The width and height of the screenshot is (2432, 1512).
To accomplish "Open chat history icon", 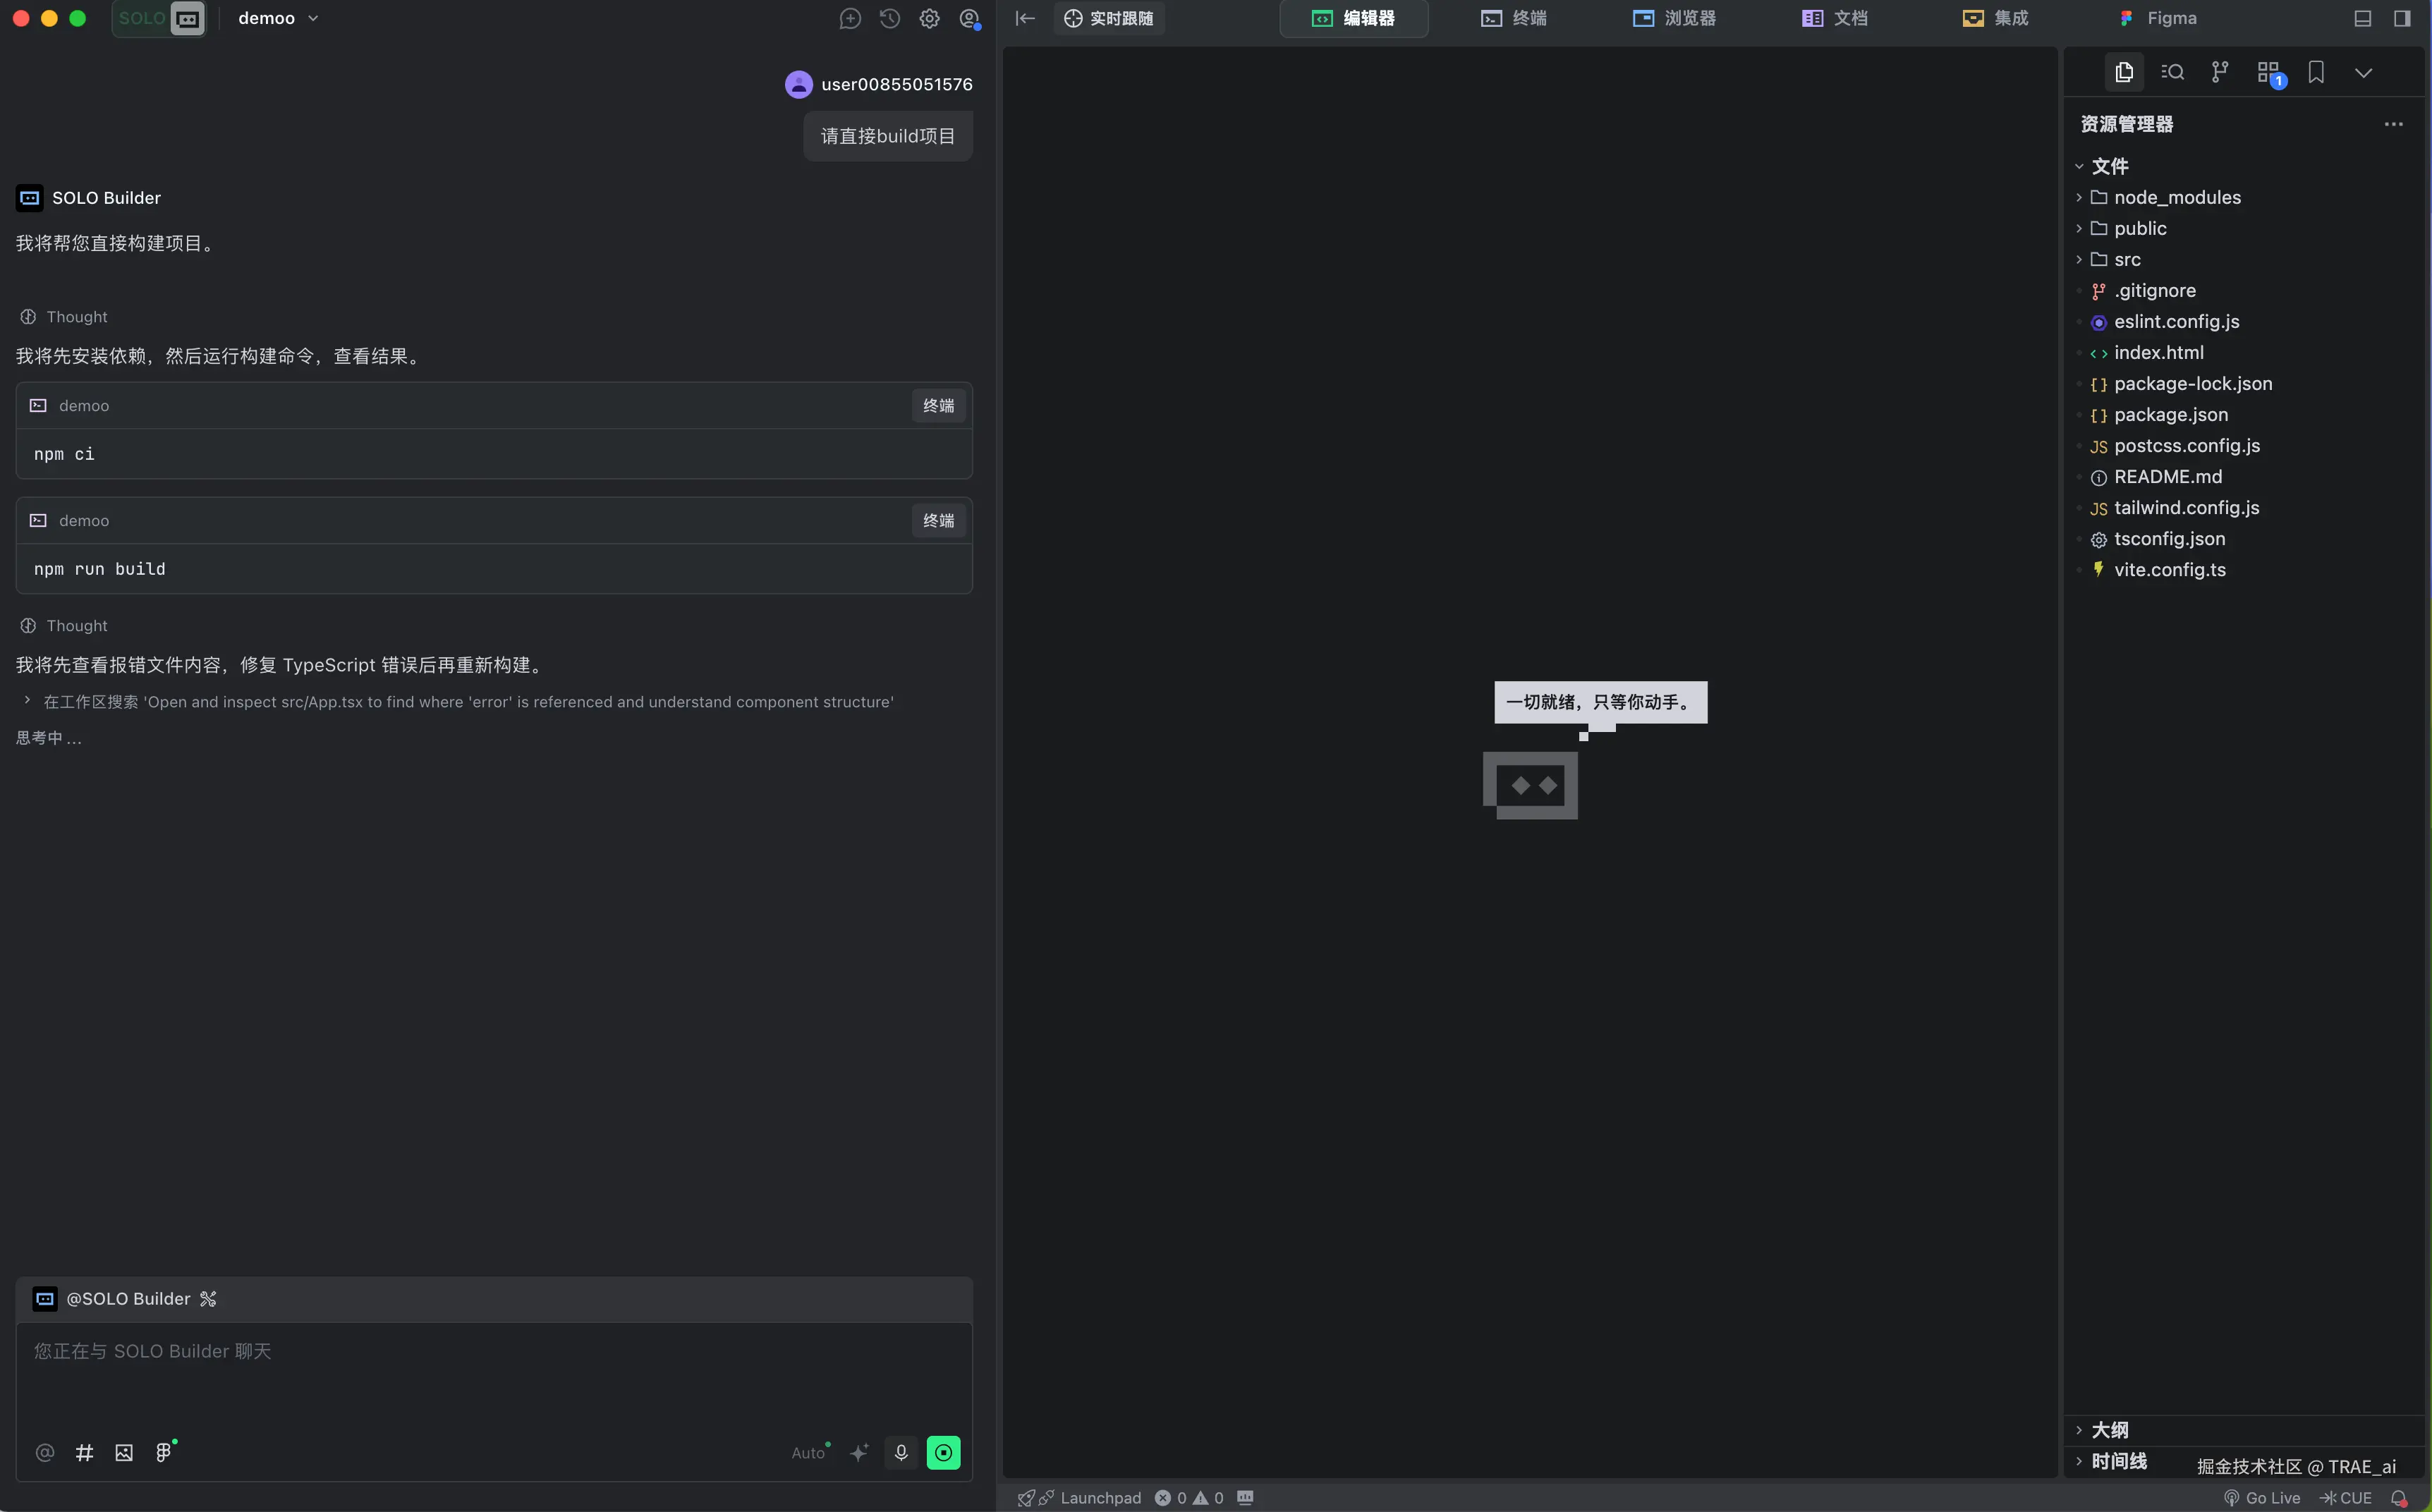I will pyautogui.click(x=889, y=18).
